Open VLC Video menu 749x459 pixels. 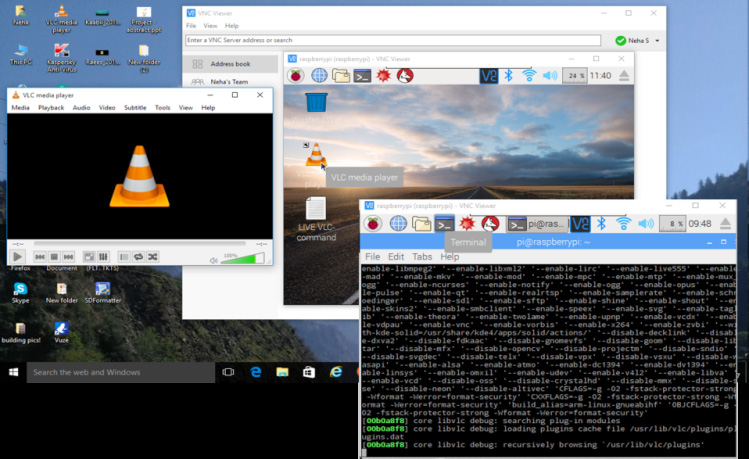pyautogui.click(x=107, y=107)
